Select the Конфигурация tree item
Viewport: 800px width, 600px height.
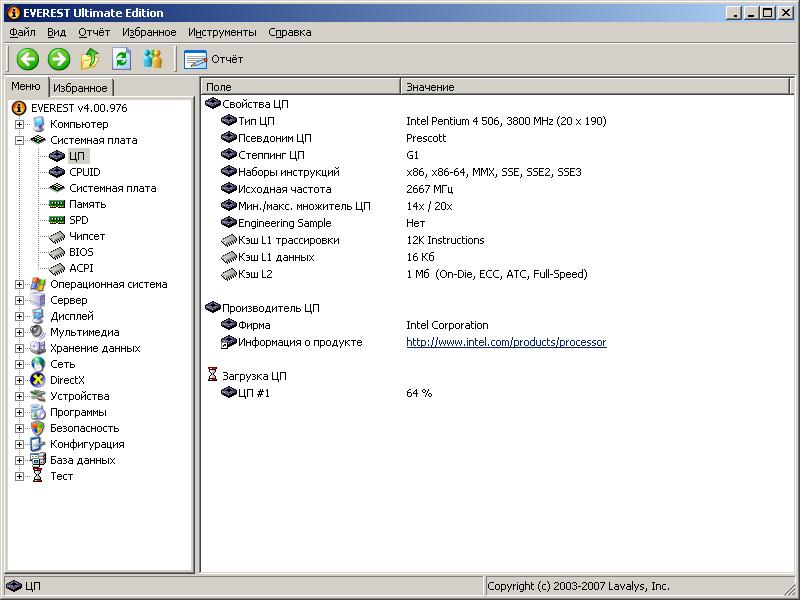point(87,444)
